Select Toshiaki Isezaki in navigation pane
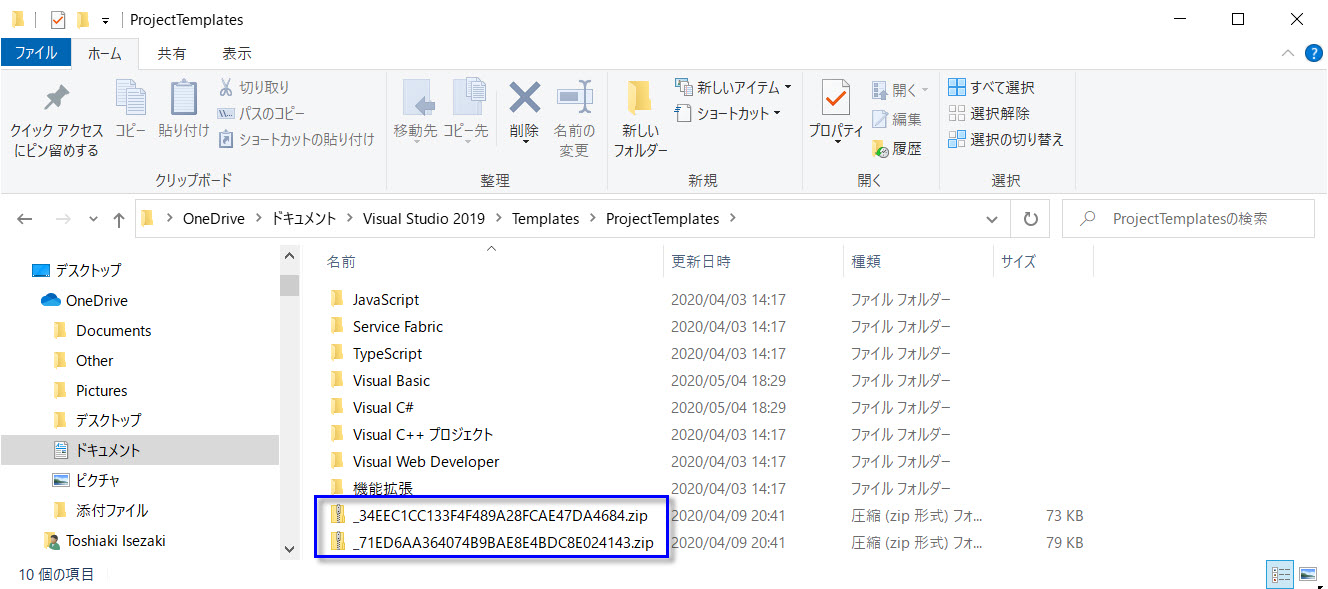 coord(105,541)
